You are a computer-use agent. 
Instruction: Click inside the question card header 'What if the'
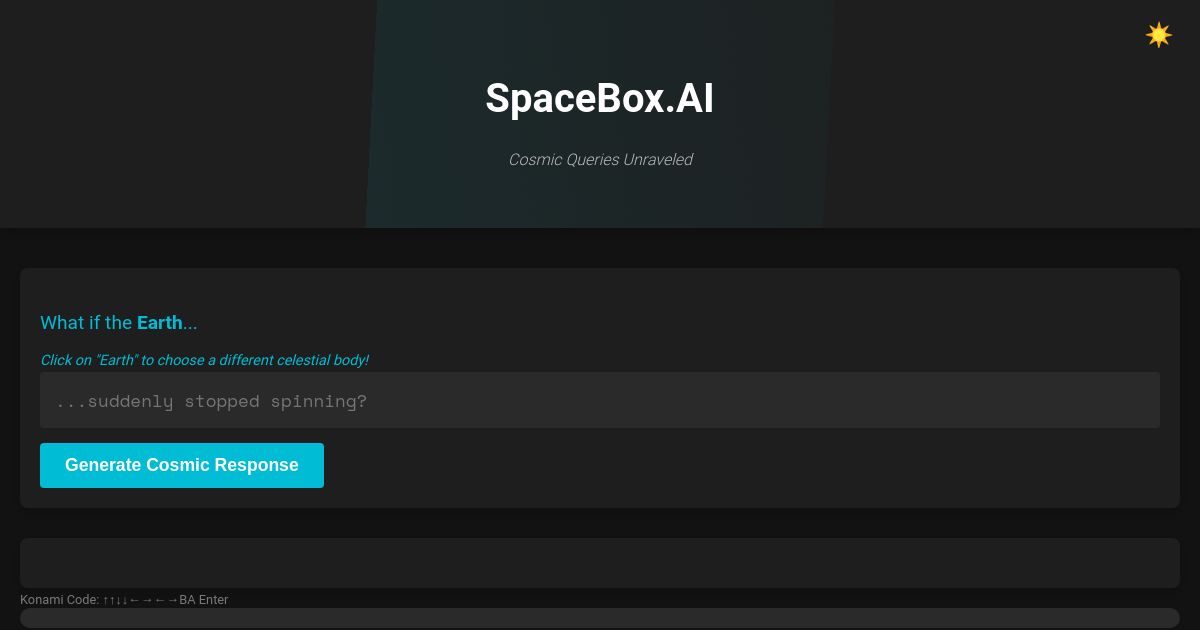point(88,323)
